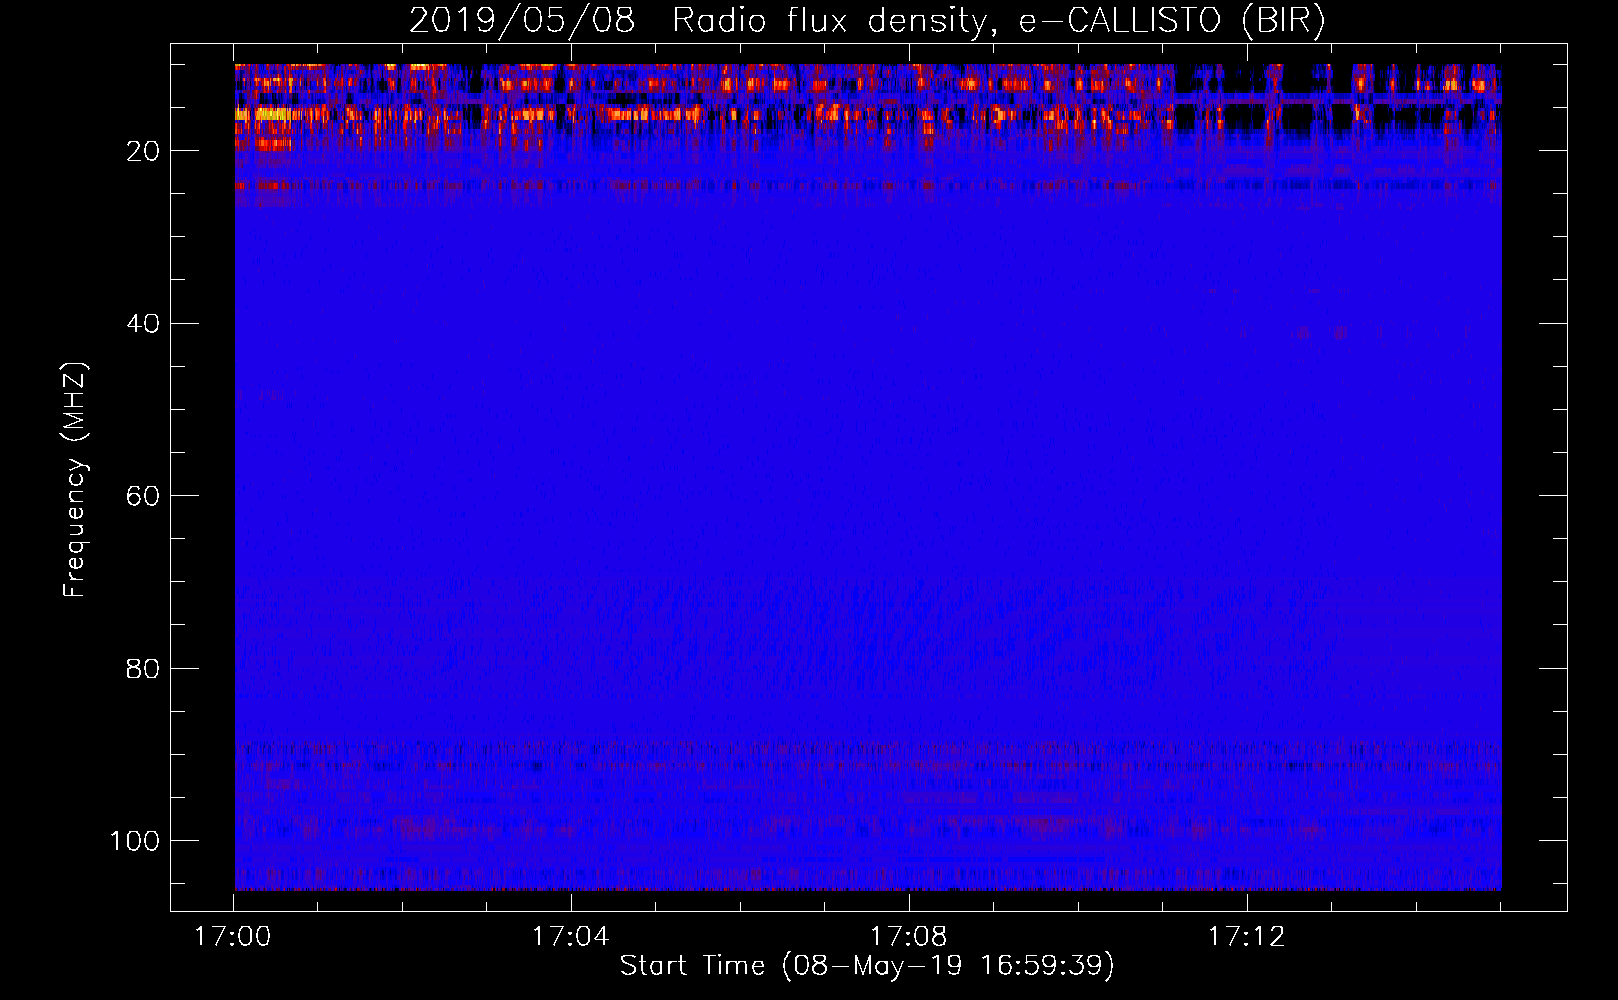The width and height of the screenshot is (1618, 1000).
Task: Click the "Start Time (08-May-19 16:59:39)" x-axis label
Action: click(867, 966)
